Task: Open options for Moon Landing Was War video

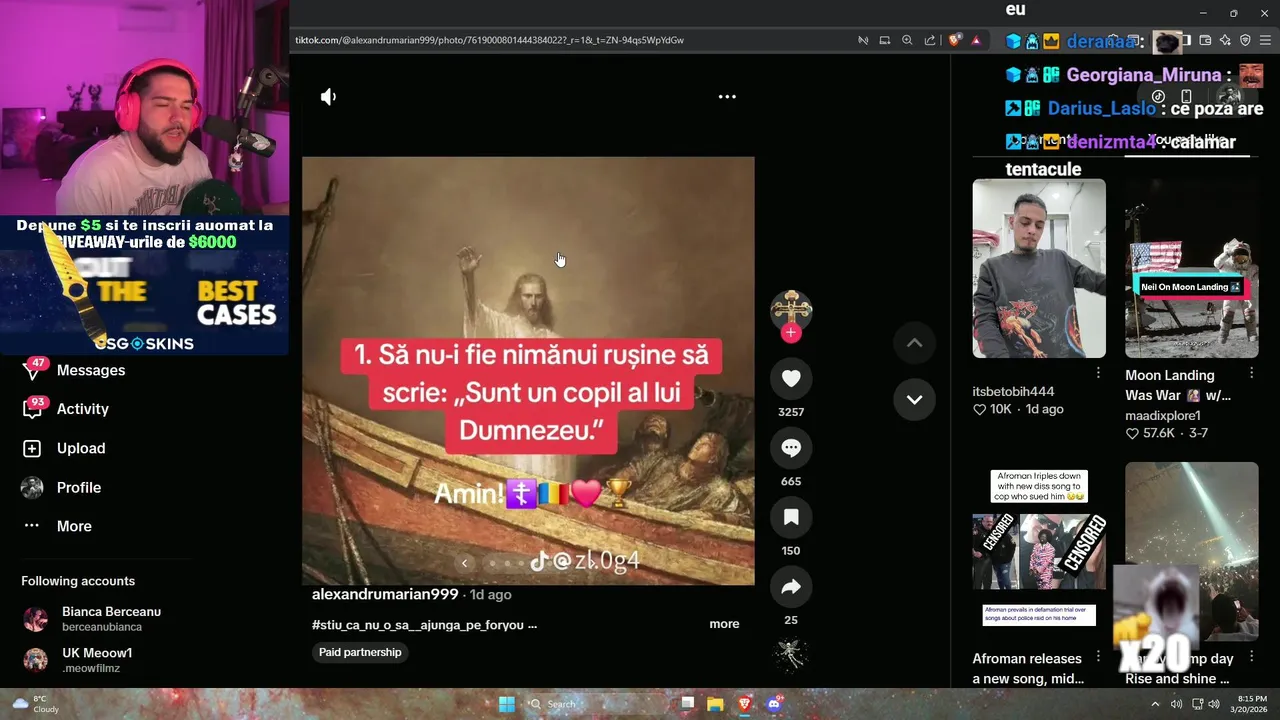Action: tap(1251, 373)
